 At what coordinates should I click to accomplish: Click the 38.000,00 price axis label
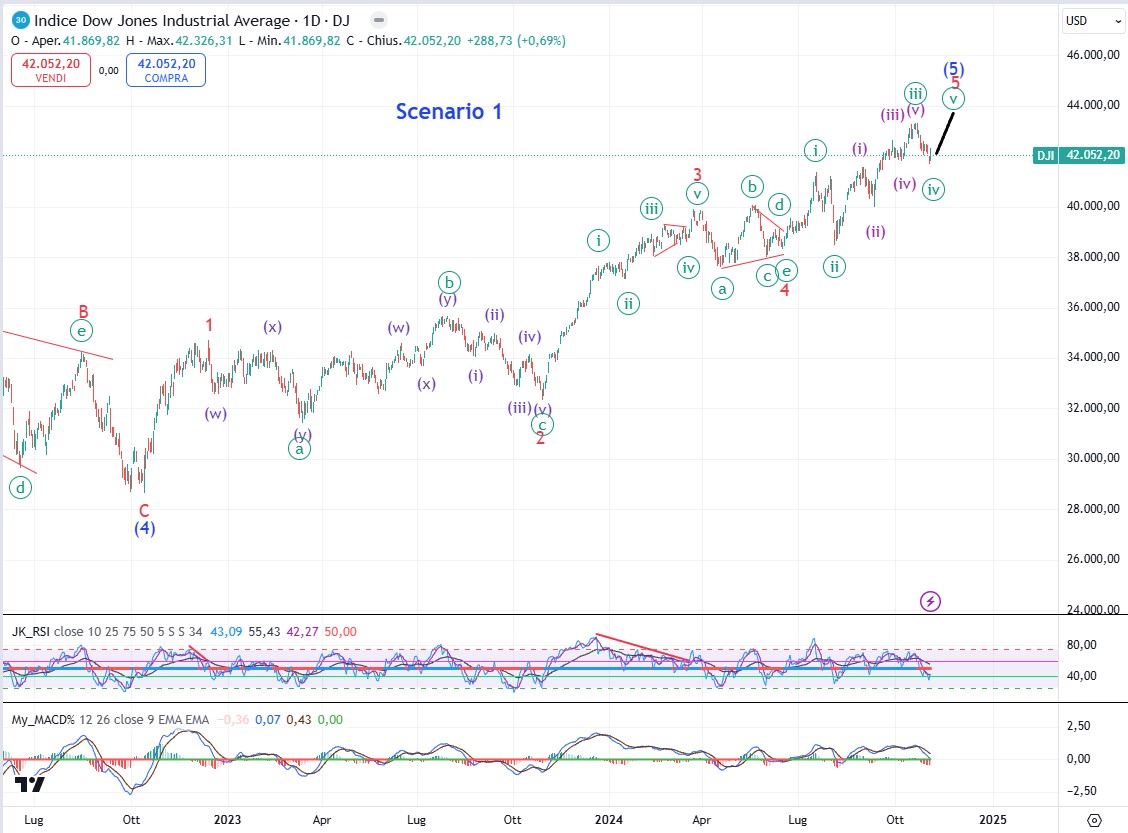coord(1093,257)
